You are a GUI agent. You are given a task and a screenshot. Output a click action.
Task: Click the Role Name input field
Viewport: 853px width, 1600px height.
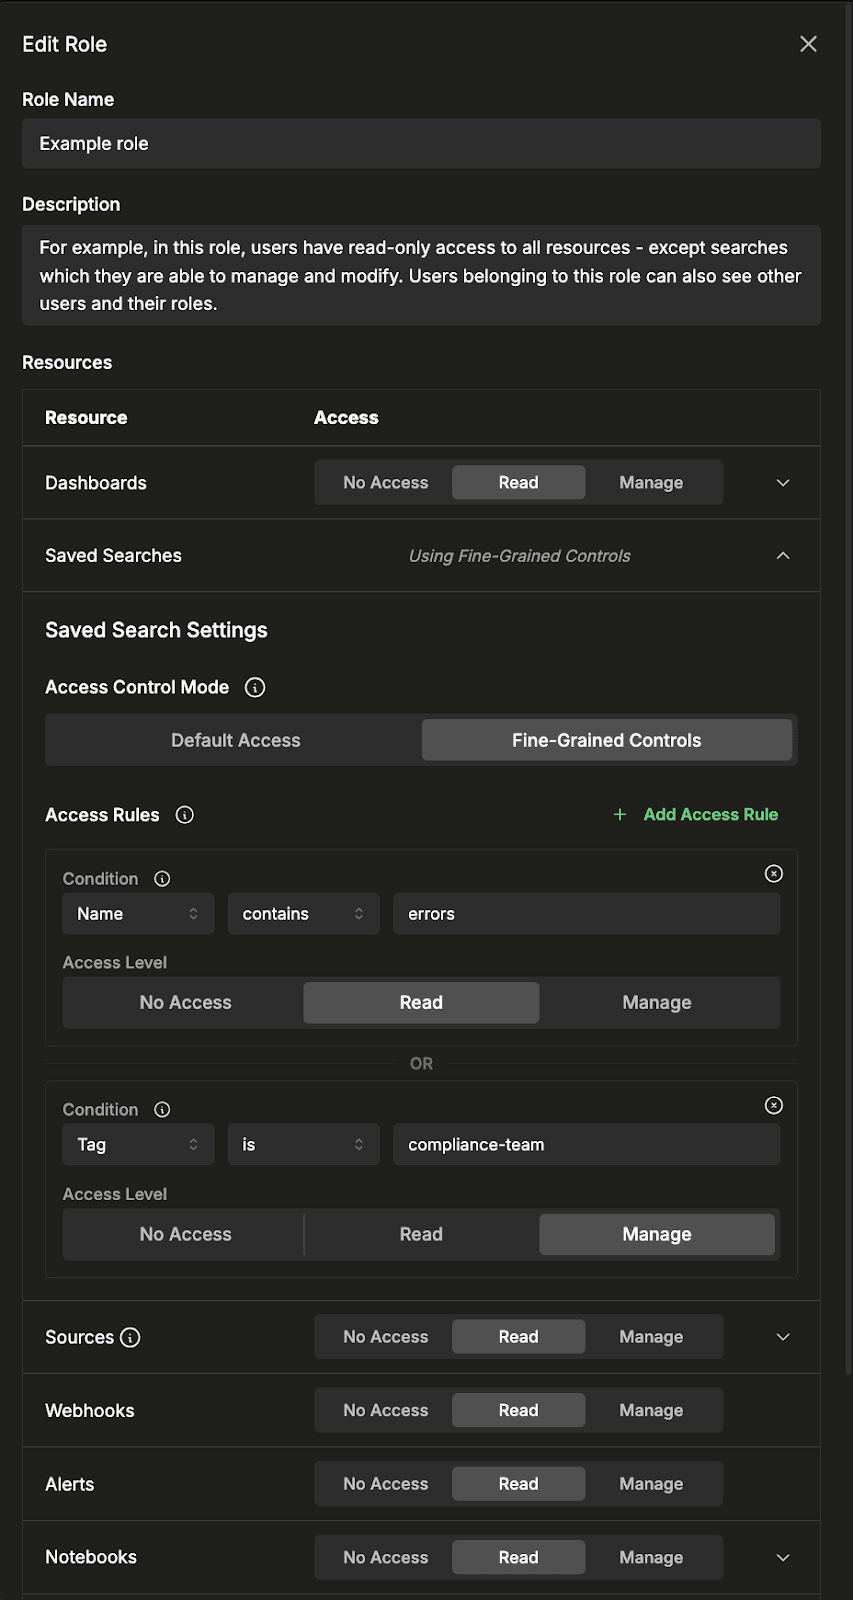point(421,144)
